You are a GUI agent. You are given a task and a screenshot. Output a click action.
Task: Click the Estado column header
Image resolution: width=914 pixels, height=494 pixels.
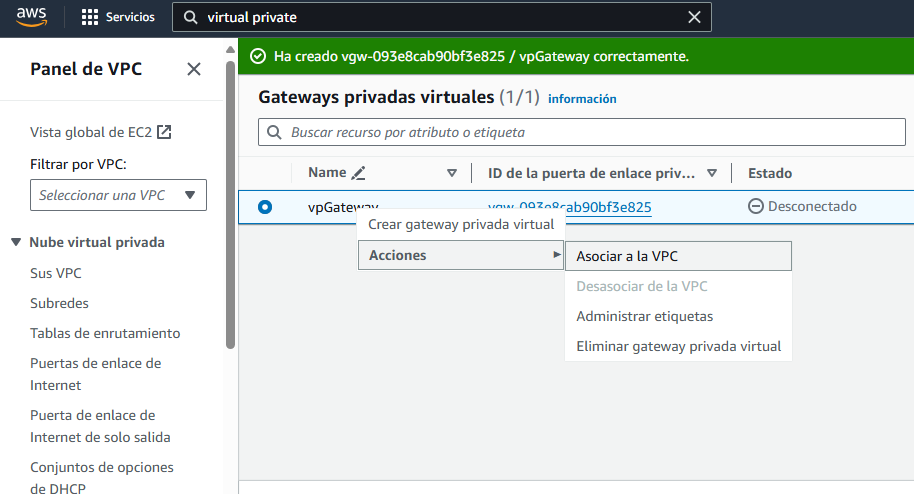770,173
